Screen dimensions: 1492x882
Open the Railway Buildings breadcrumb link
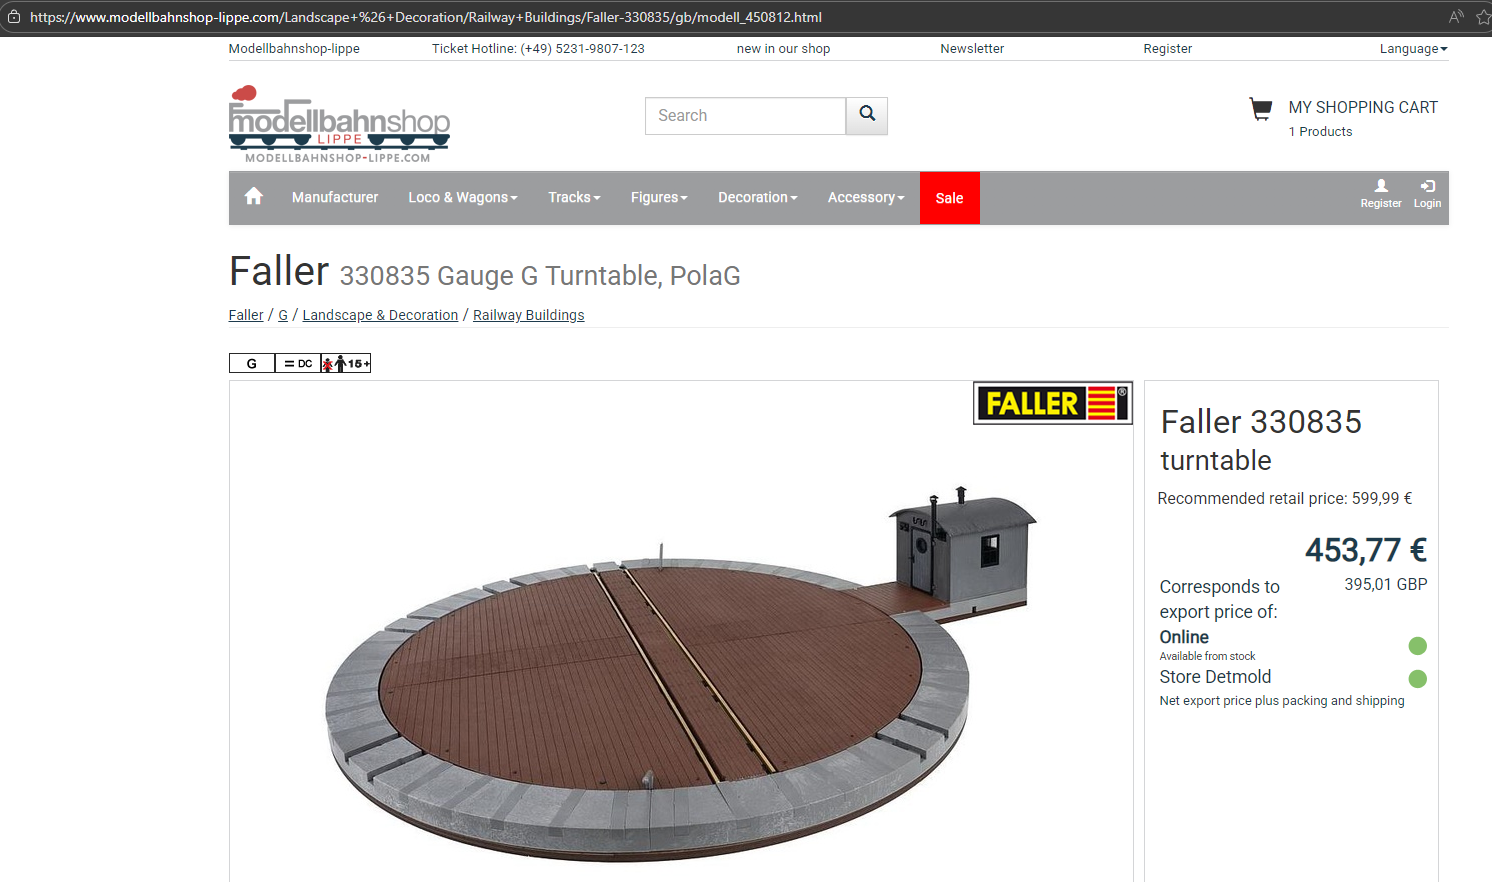coord(528,315)
